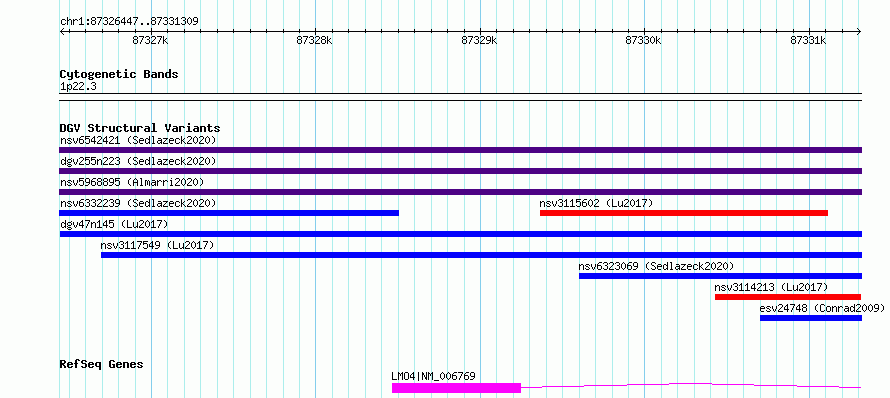Screen dimensions: 890x398
Task: Click the chr1:87326447..87331309 coordinate label
Action: (x=129, y=22)
